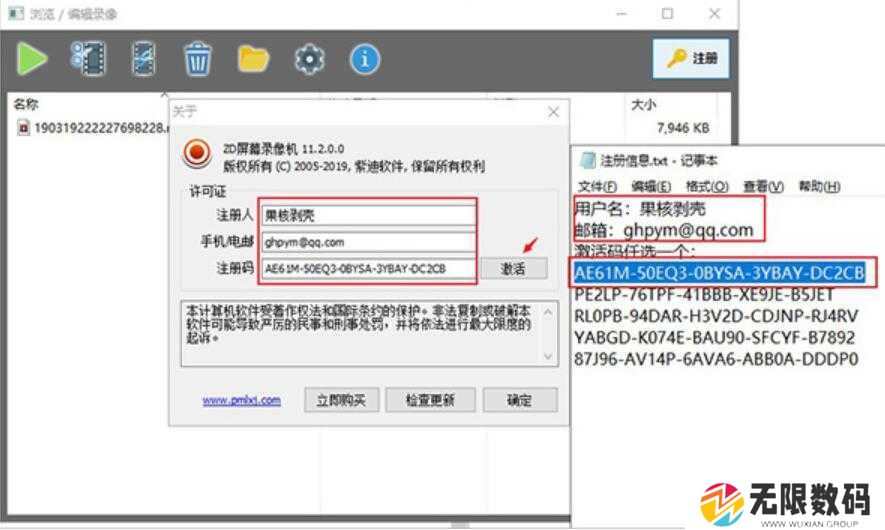Click the 邮箱 ghpym@qq.com line in Notepad
The width and height of the screenshot is (885, 530).
pyautogui.click(x=664, y=230)
